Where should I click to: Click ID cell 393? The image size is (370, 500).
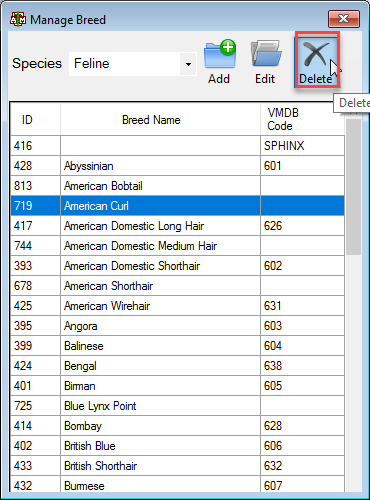[x=35, y=266]
